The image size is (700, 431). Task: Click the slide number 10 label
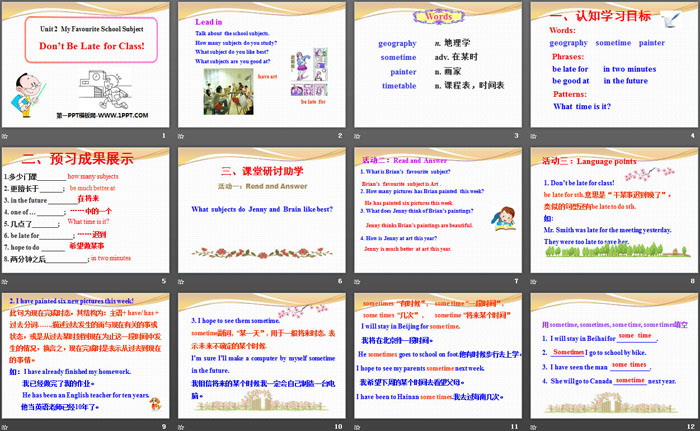coord(338,427)
